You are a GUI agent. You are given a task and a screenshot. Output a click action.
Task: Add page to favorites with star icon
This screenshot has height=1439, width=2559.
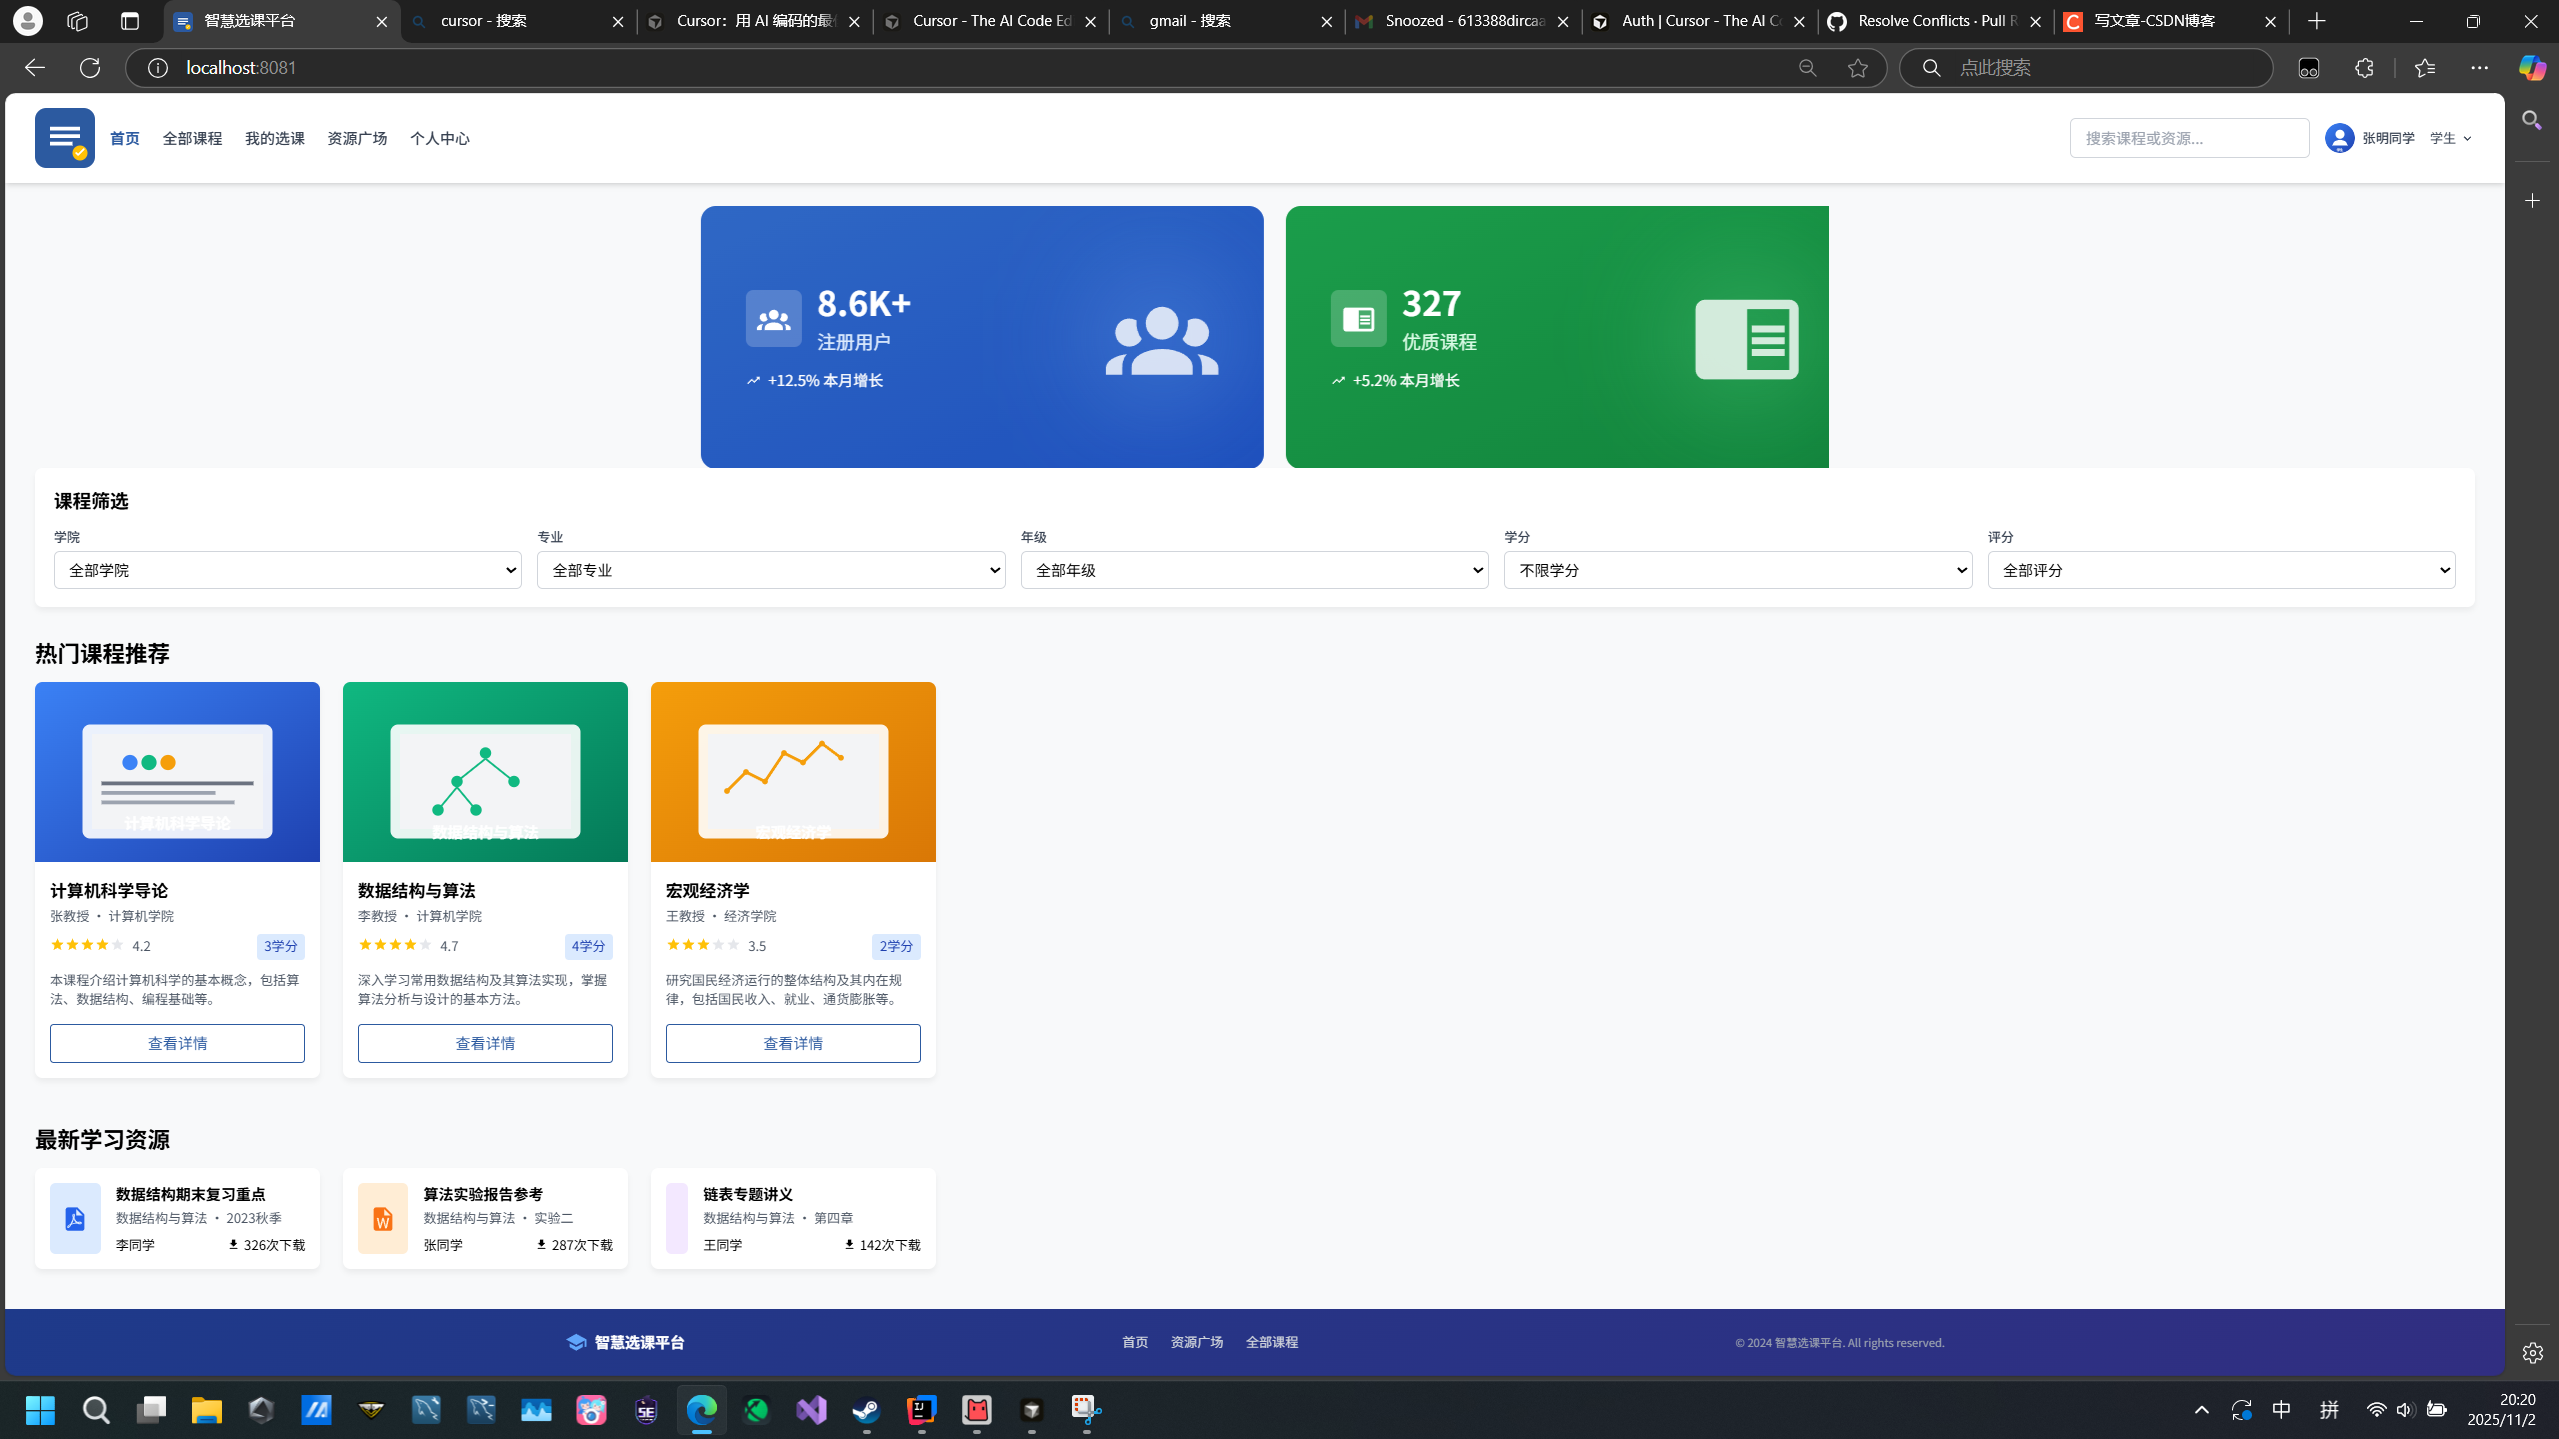(1857, 68)
